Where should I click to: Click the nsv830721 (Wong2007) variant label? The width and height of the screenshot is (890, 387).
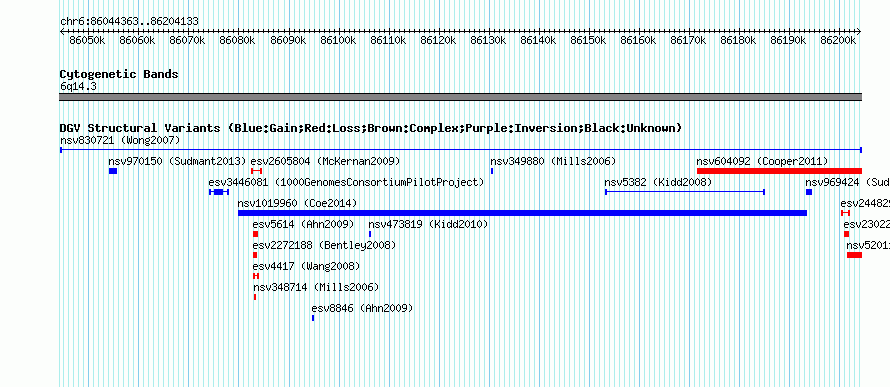(120, 140)
